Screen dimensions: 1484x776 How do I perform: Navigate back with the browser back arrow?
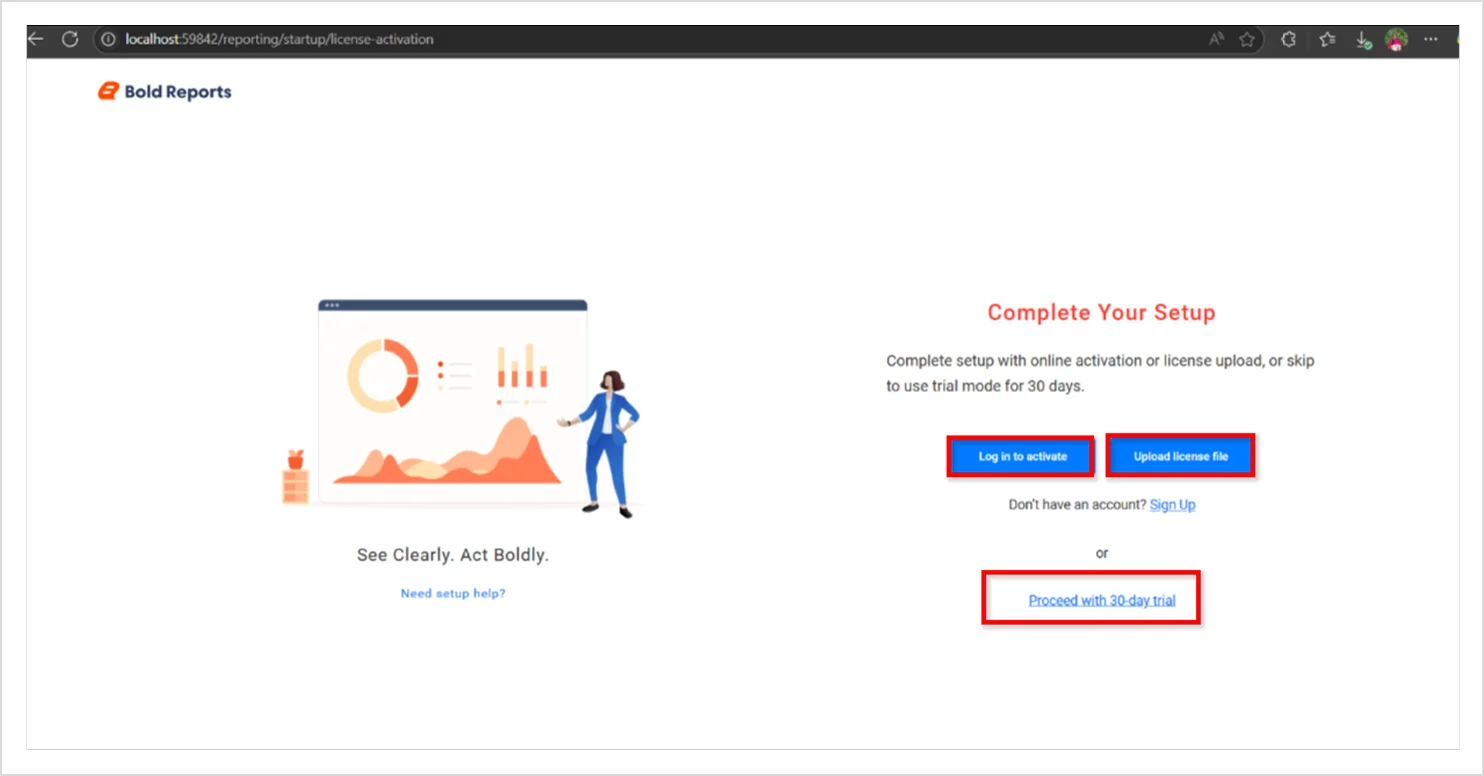coord(36,39)
